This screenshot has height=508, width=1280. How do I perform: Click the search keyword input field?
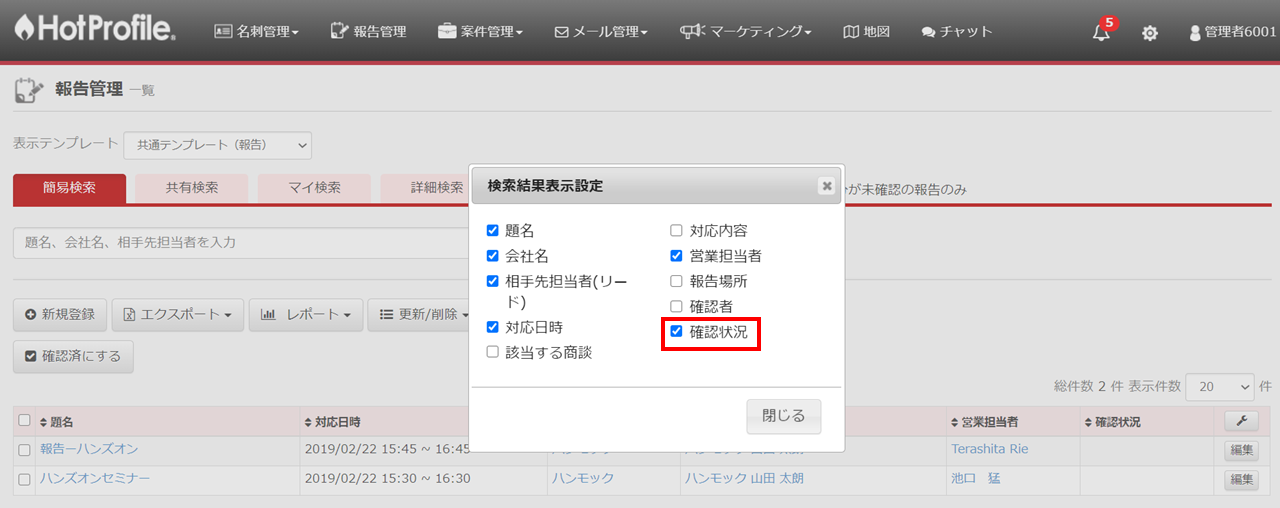[240, 242]
